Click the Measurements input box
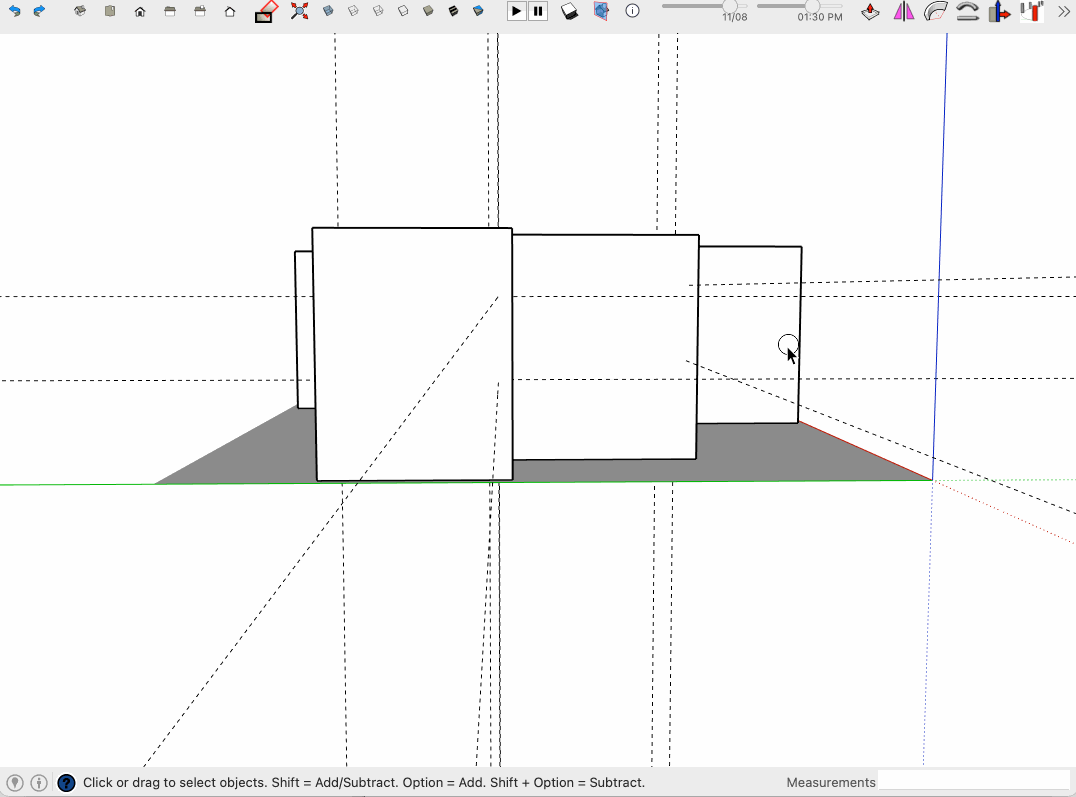 tap(974, 781)
